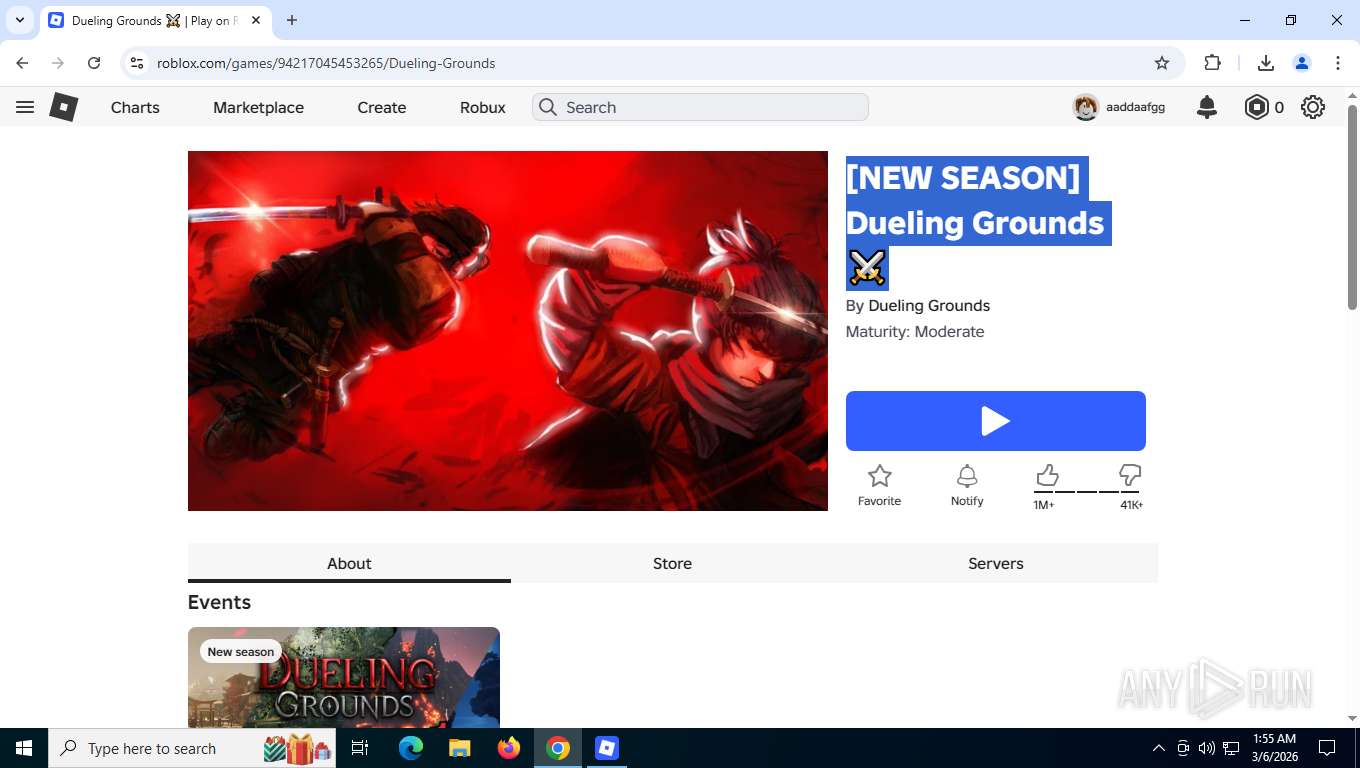Open the Charts menu item
This screenshot has width=1360, height=768.
[x=135, y=107]
